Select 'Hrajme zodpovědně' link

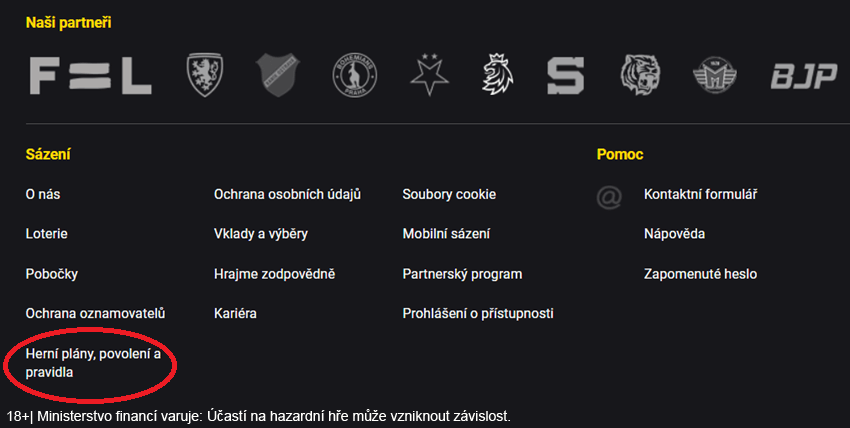(x=274, y=274)
